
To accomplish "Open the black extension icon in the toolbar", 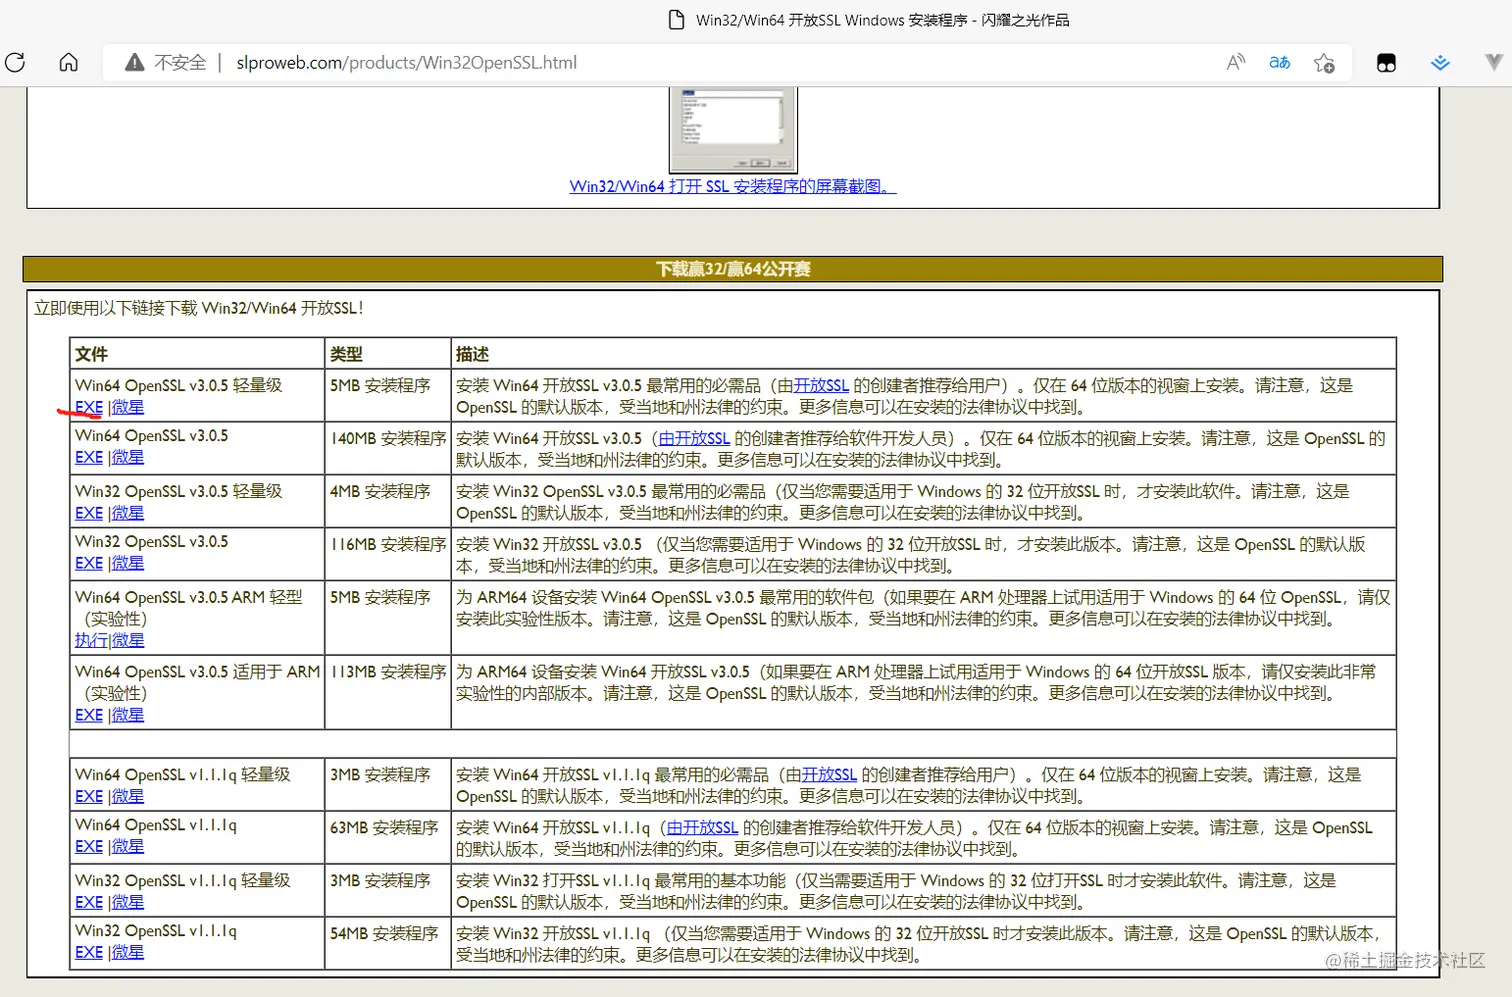I will (1386, 63).
